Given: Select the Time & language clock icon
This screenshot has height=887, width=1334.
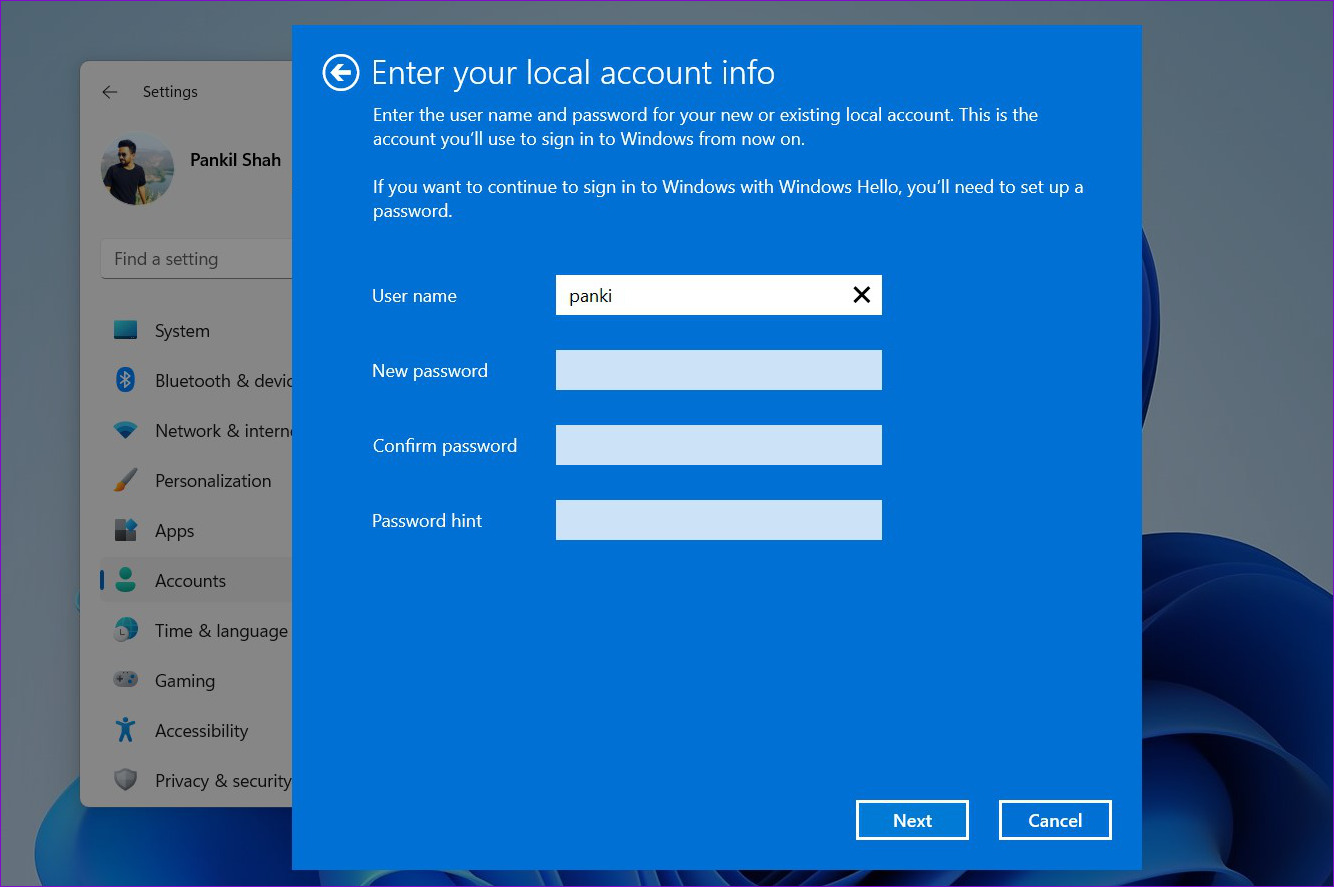Looking at the screenshot, I should 125,630.
